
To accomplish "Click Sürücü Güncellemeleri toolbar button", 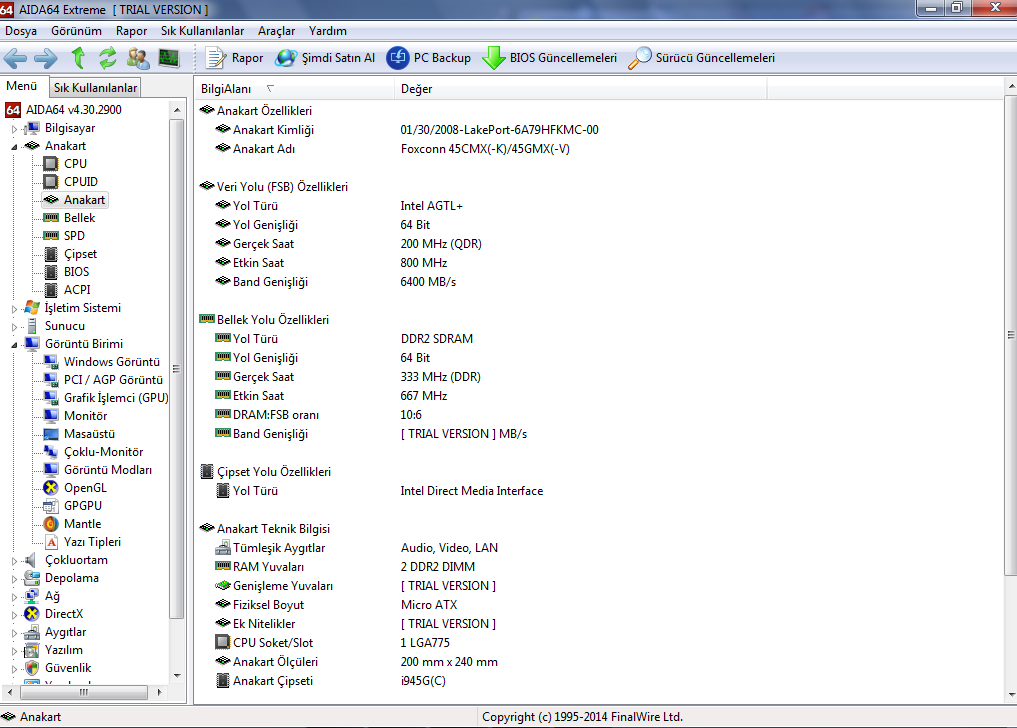I will [x=702, y=58].
